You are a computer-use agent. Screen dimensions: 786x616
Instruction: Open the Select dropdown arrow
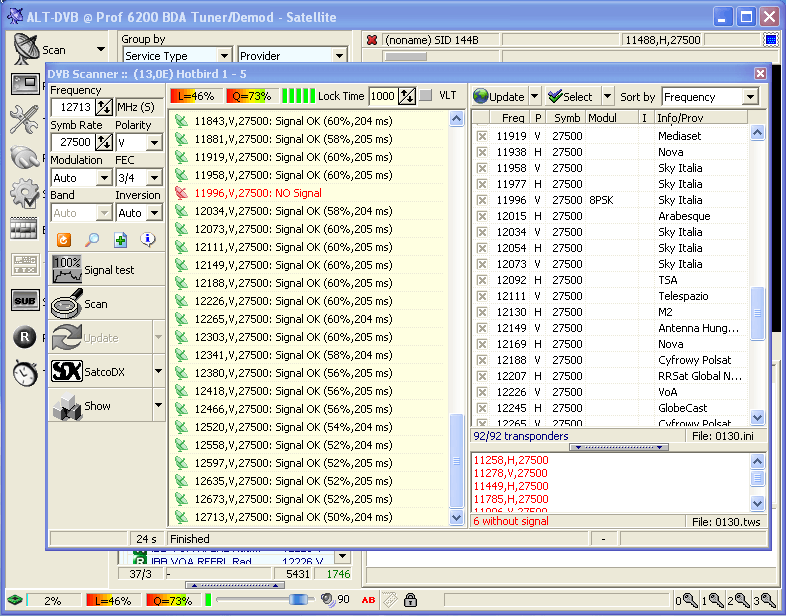(608, 96)
